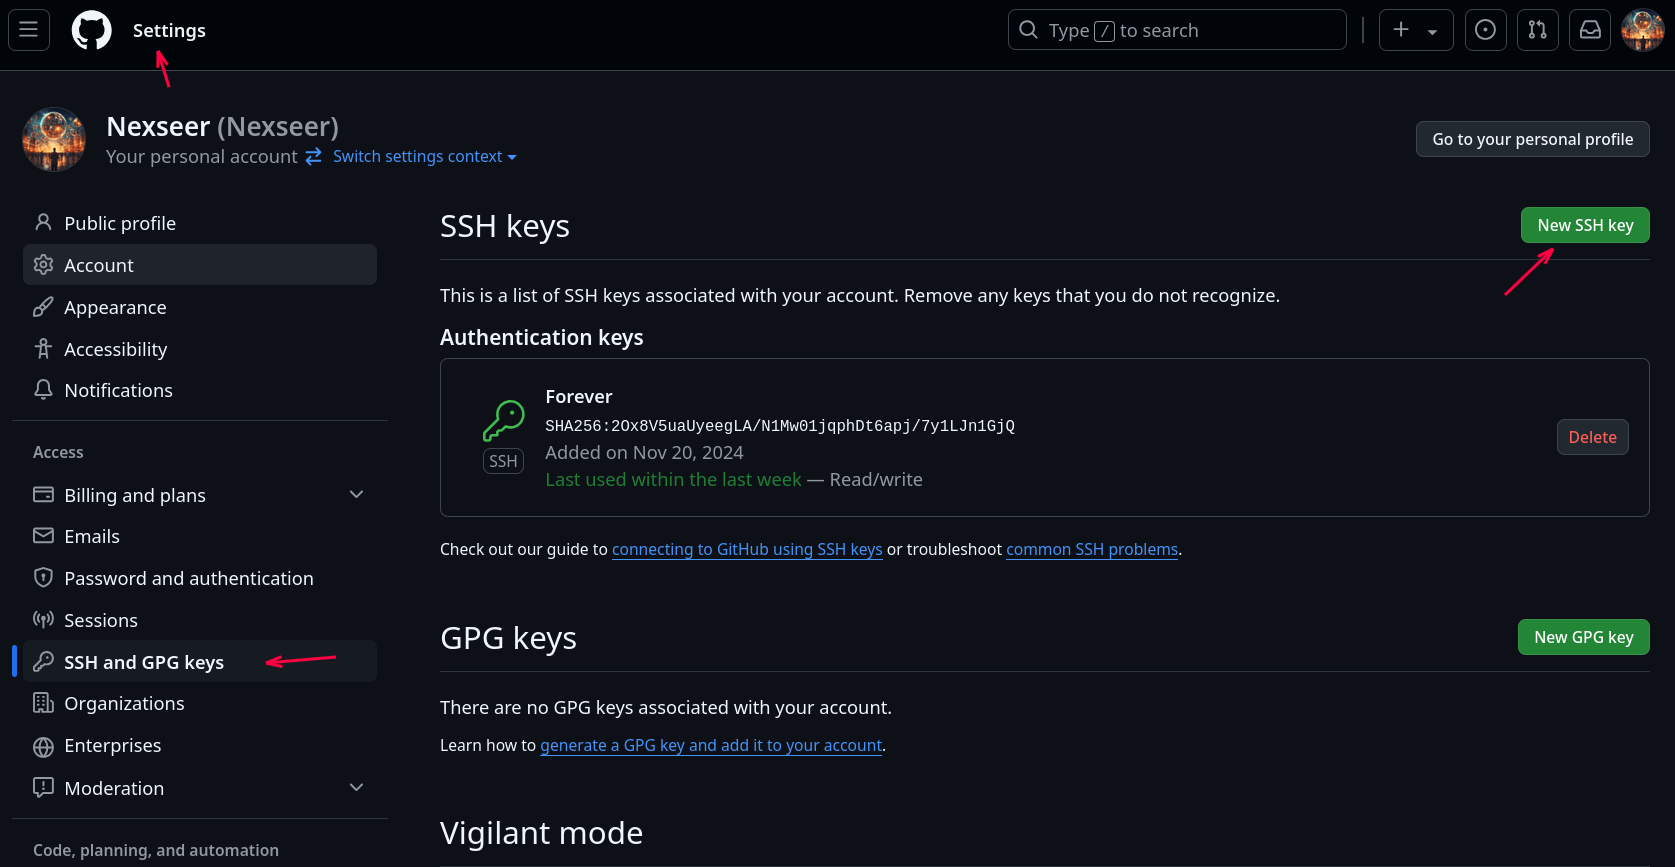This screenshot has height=867, width=1675.
Task: Click New GPG key button
Action: tap(1583, 637)
